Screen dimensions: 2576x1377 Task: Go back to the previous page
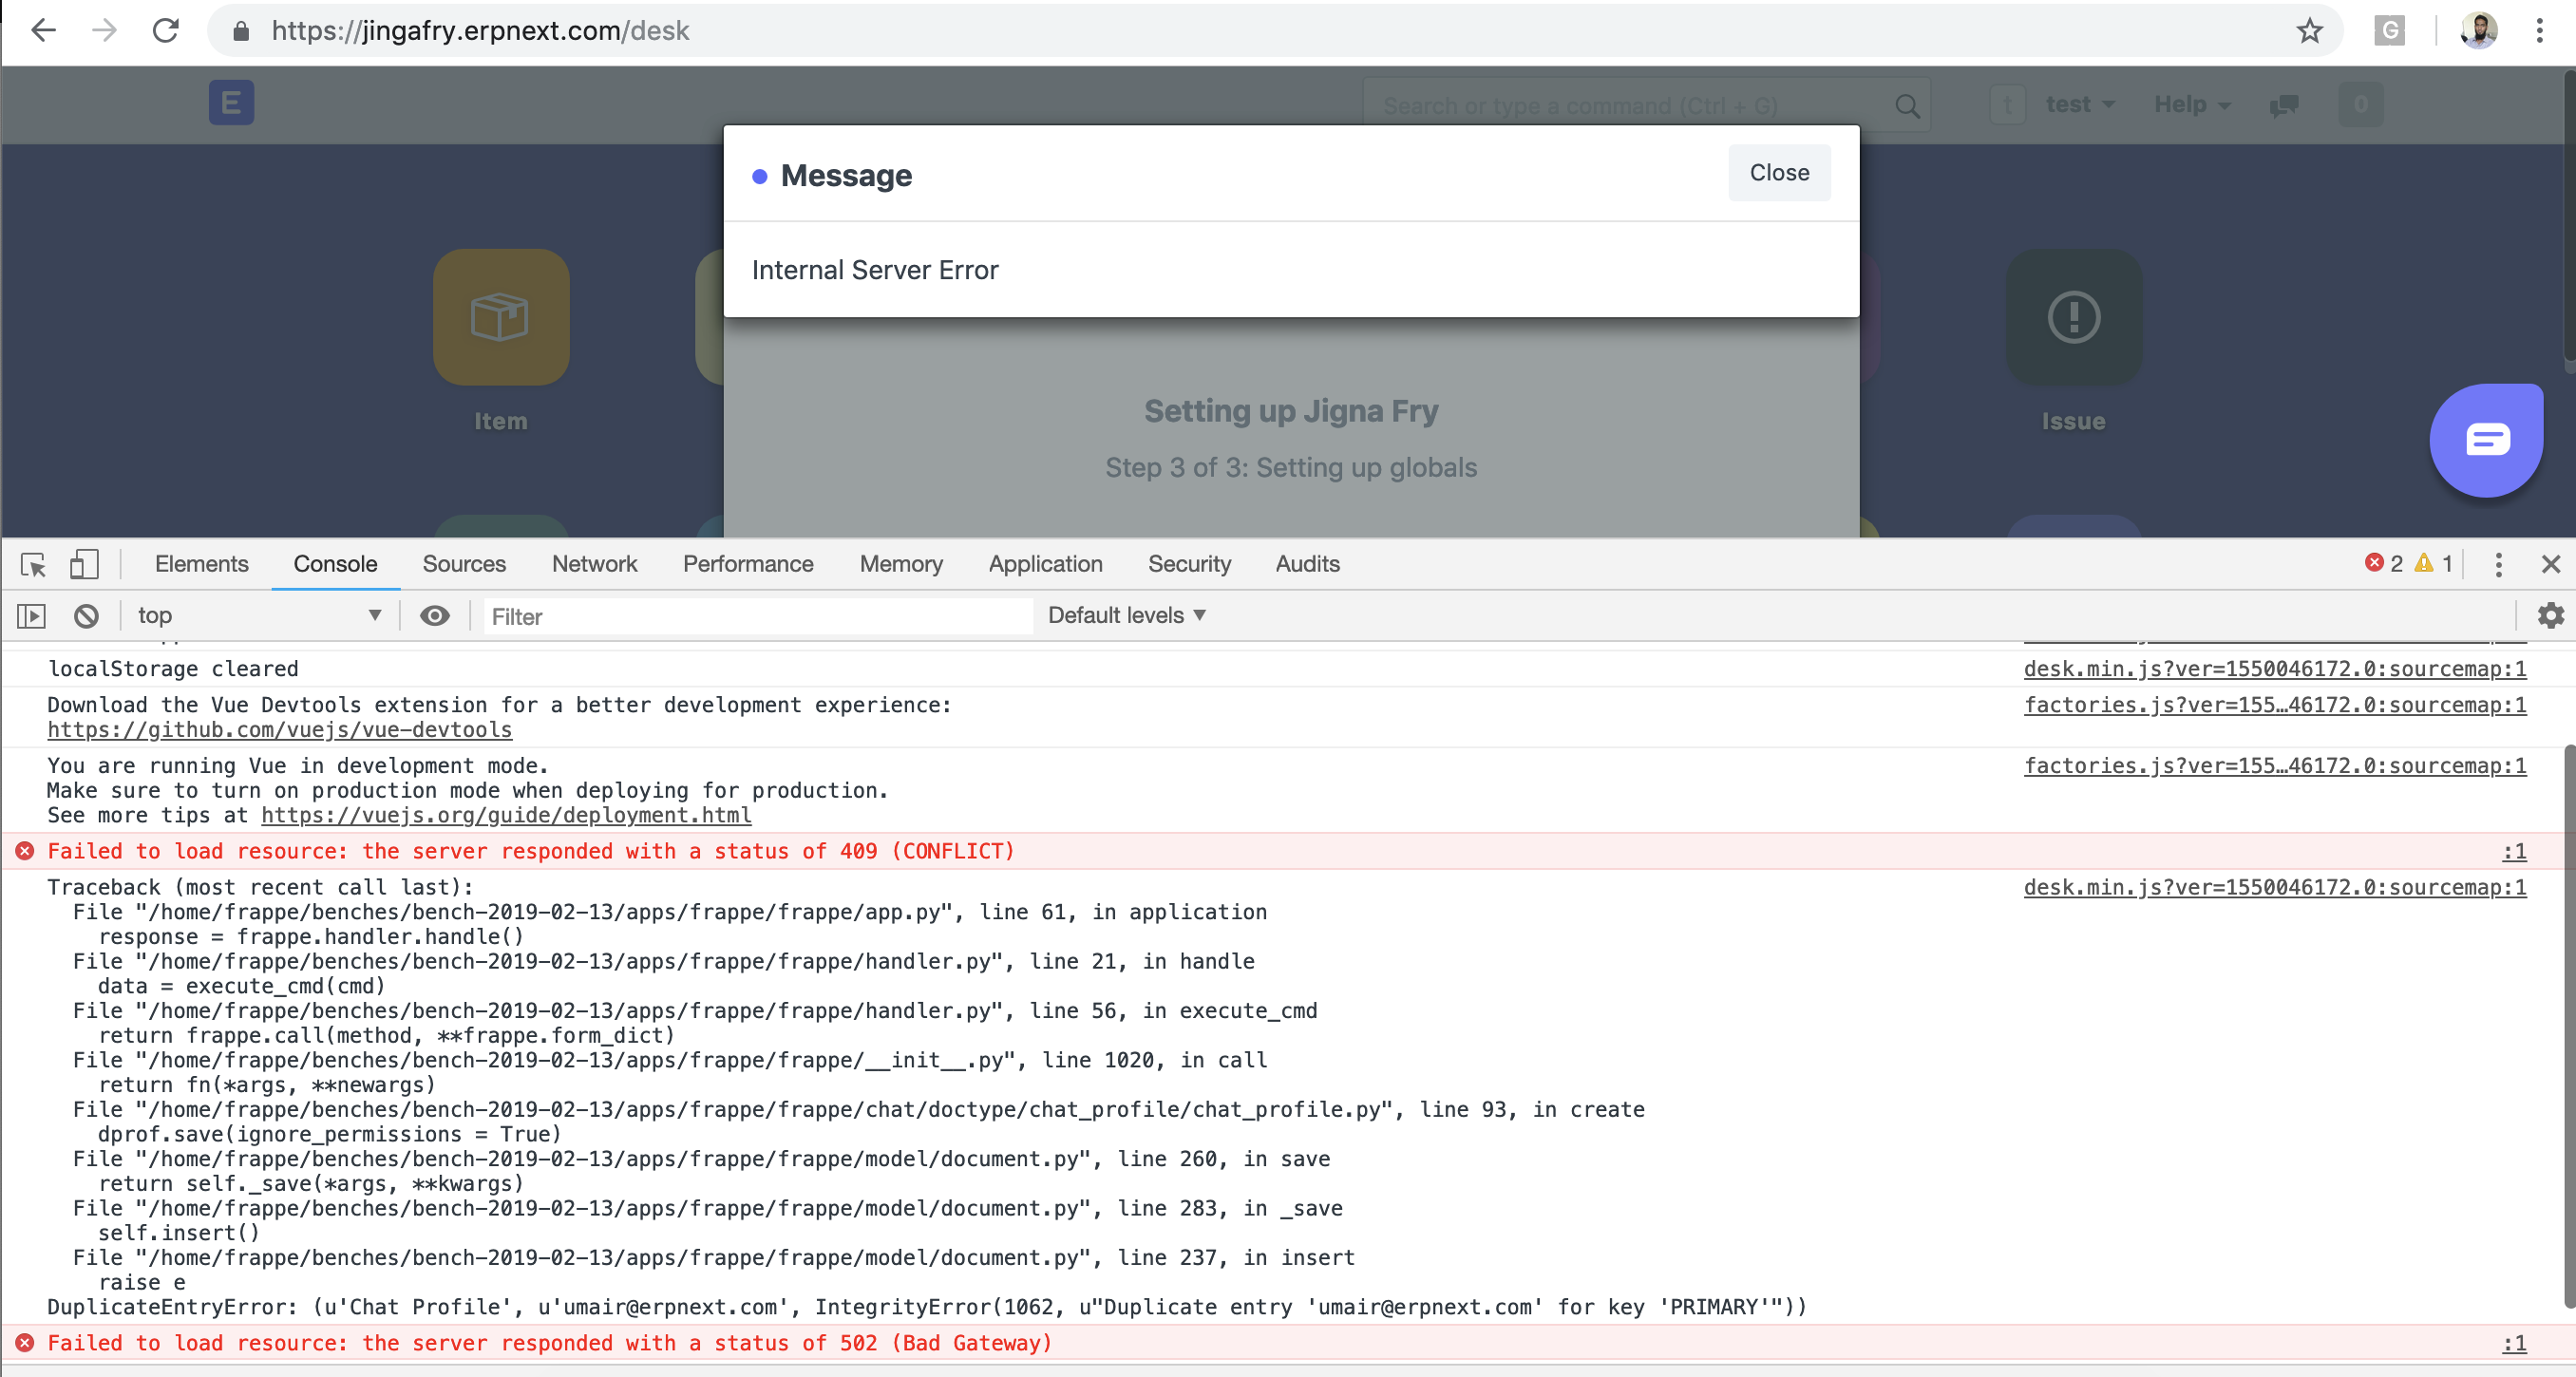pos(43,31)
